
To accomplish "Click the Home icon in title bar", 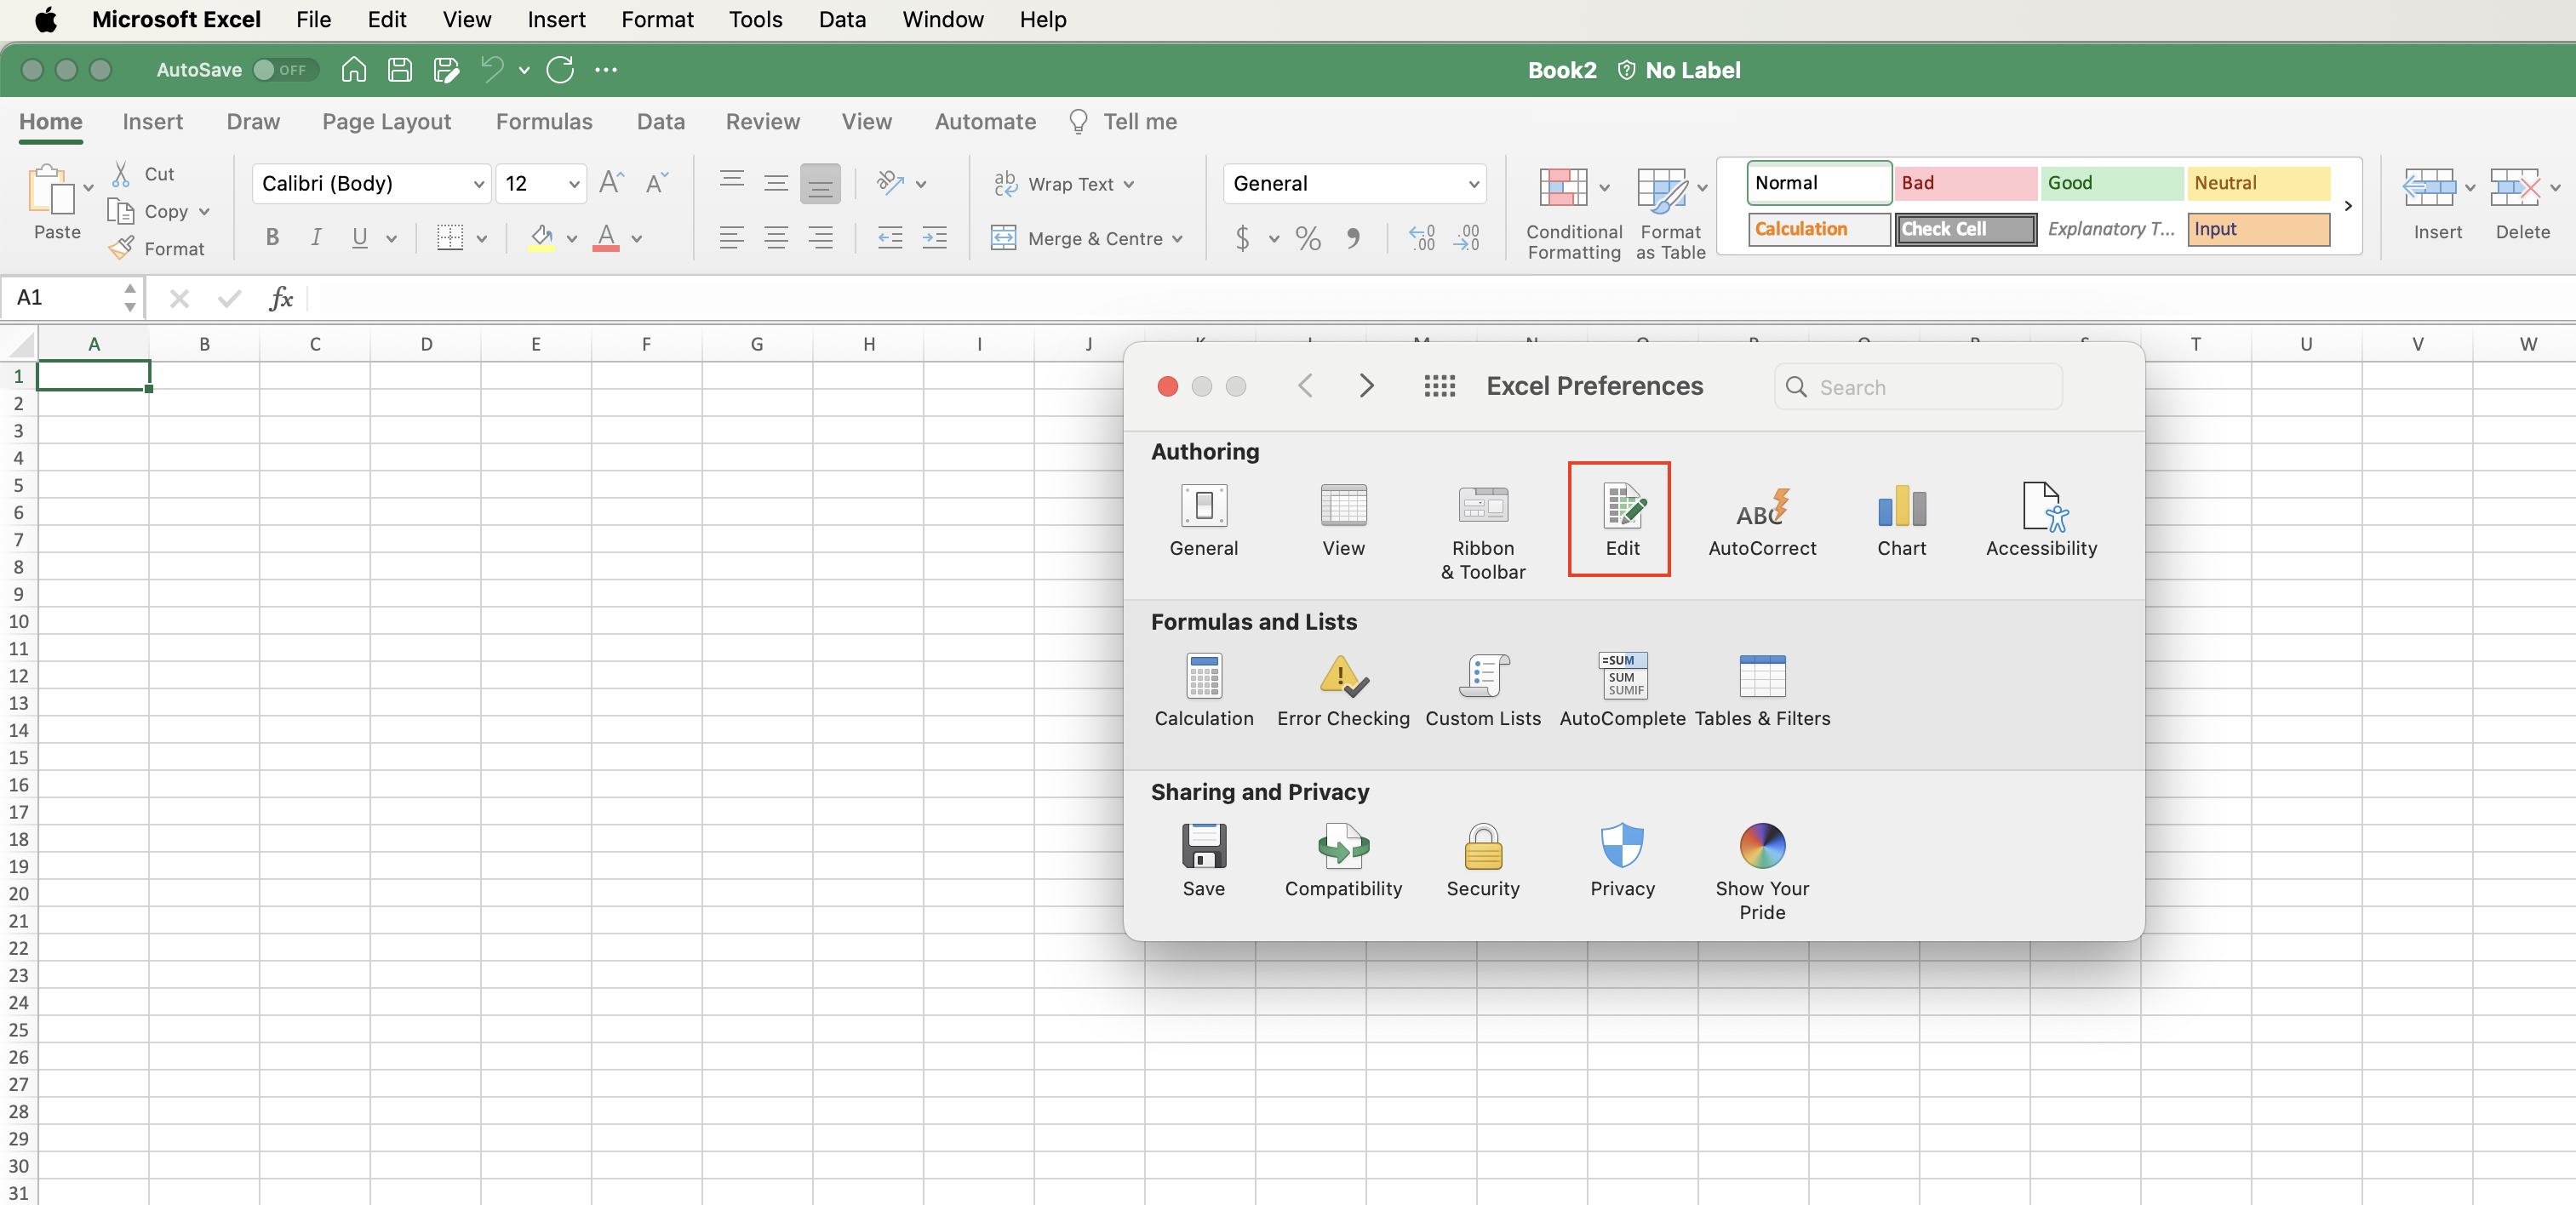I will coord(354,69).
